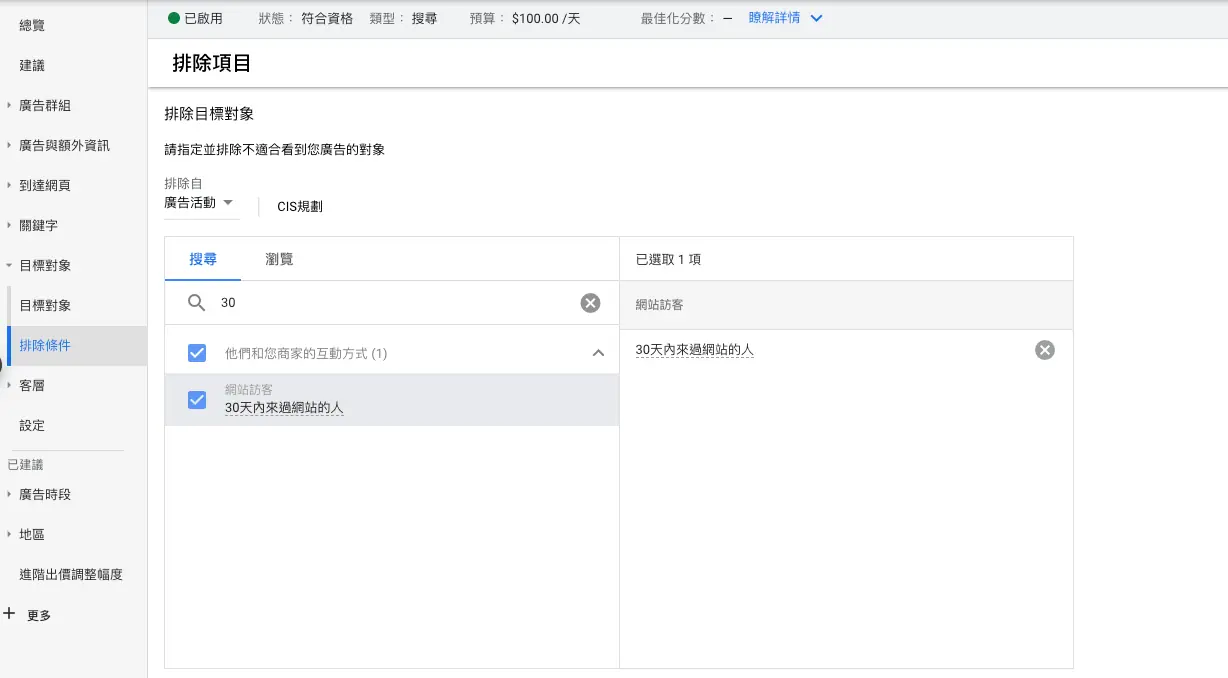Viewport: 1228px width, 678px height.
Task: Click the 客層 sidebar label
Action: 32,385
